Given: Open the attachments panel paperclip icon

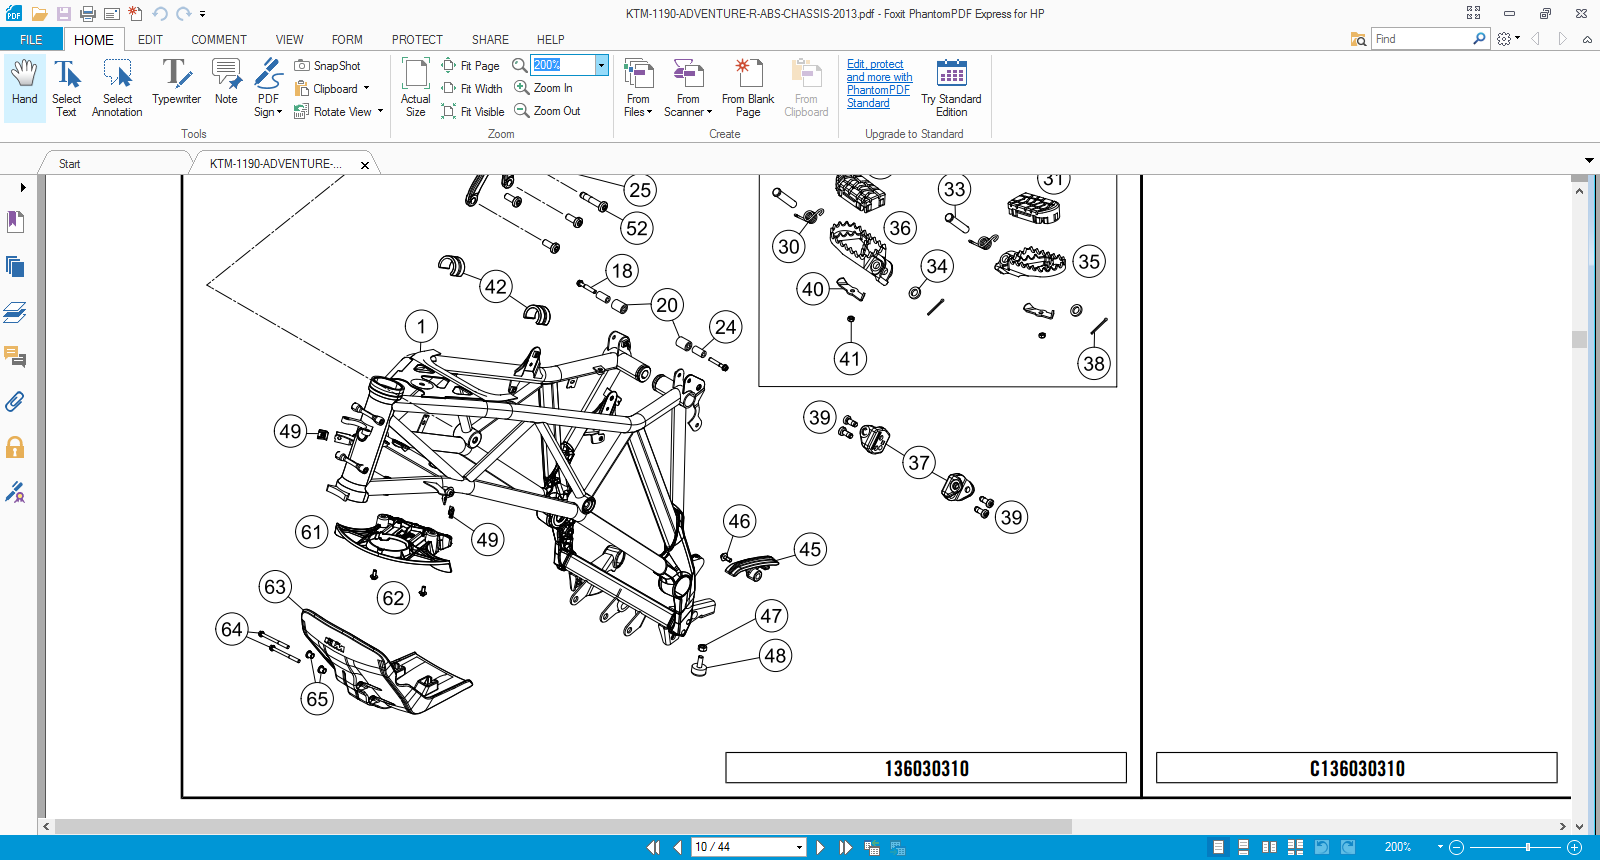Looking at the screenshot, I should pyautogui.click(x=15, y=402).
